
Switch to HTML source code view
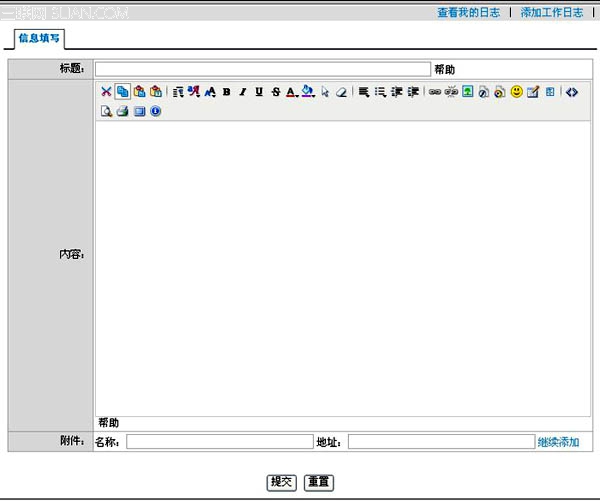pos(572,92)
